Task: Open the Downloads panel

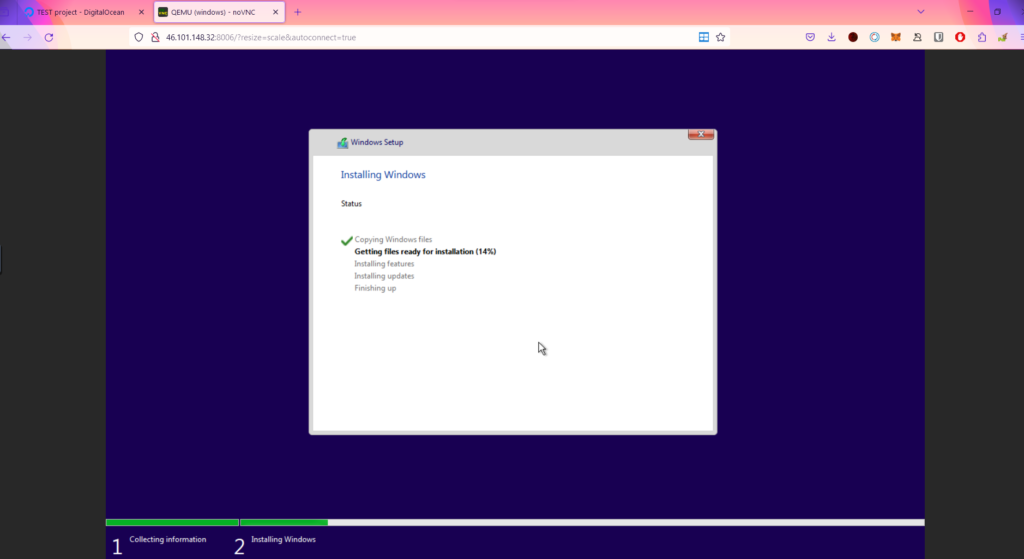Action: [831, 37]
